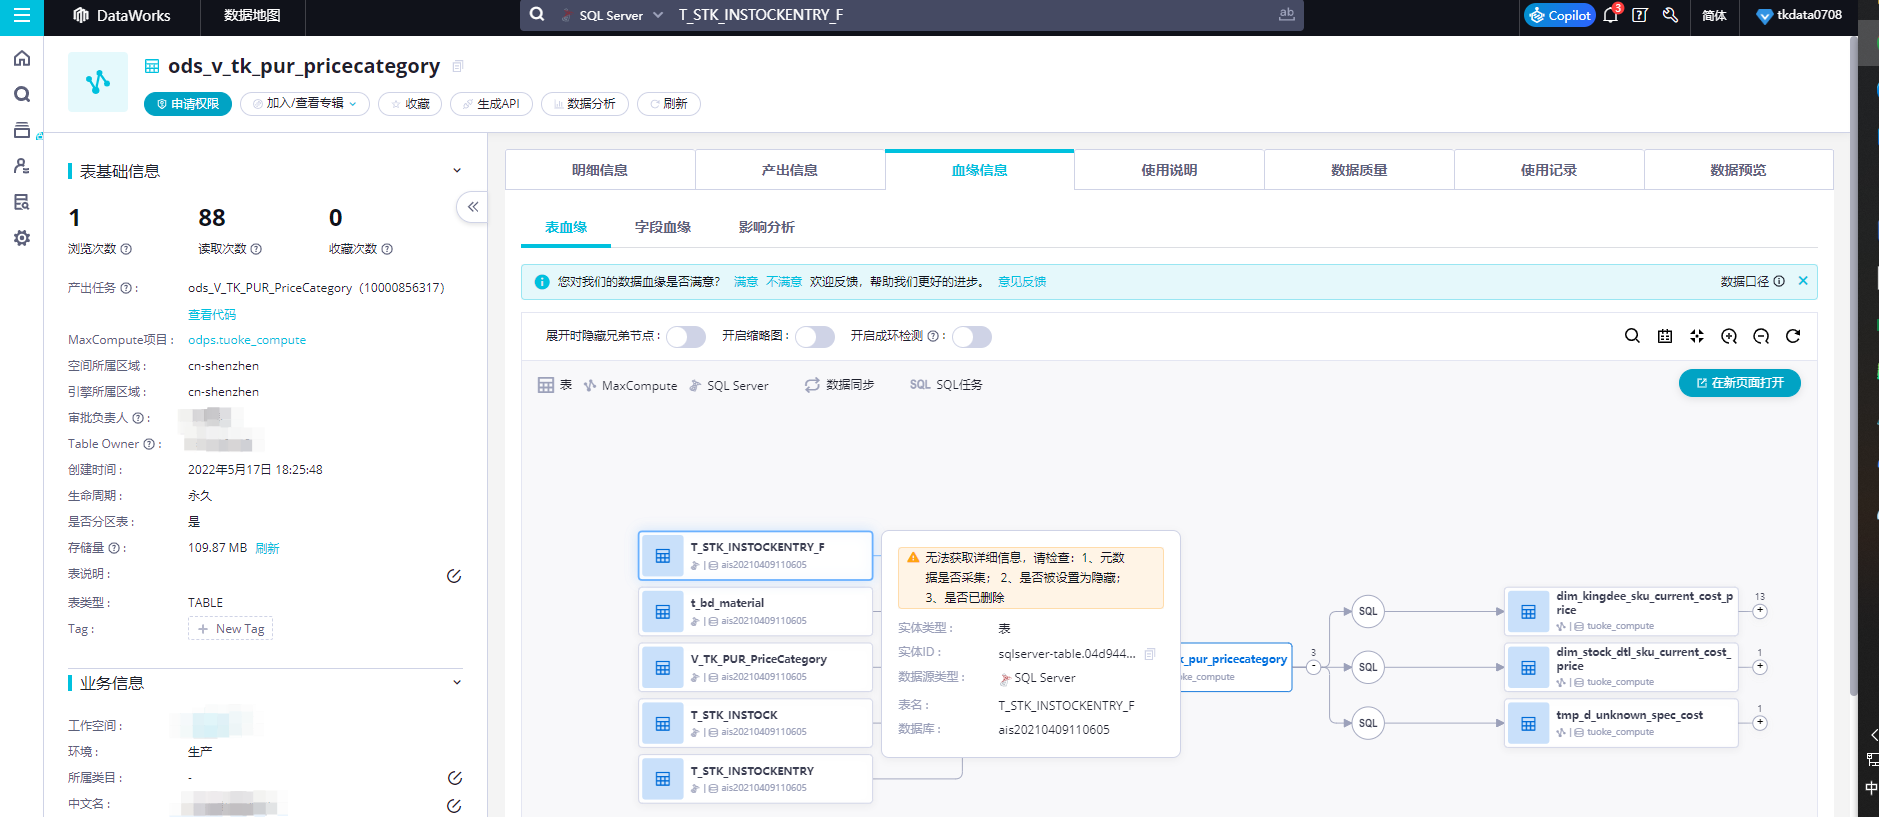Open the 加入/查看专辑 dropdown
This screenshot has width=1879, height=817.
pyautogui.click(x=305, y=104)
